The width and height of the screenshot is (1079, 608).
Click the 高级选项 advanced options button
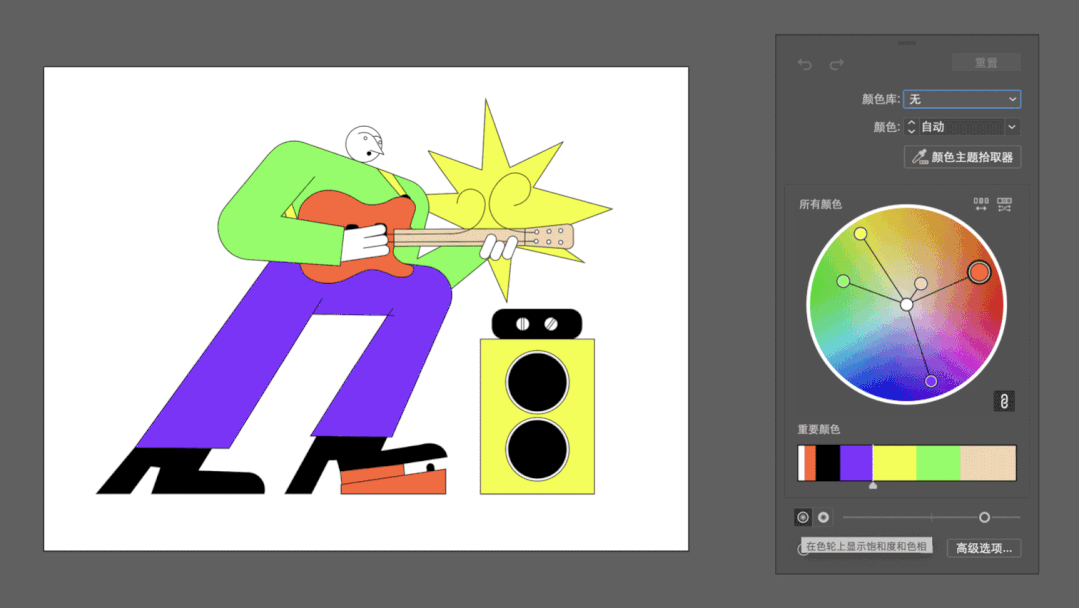pos(983,548)
